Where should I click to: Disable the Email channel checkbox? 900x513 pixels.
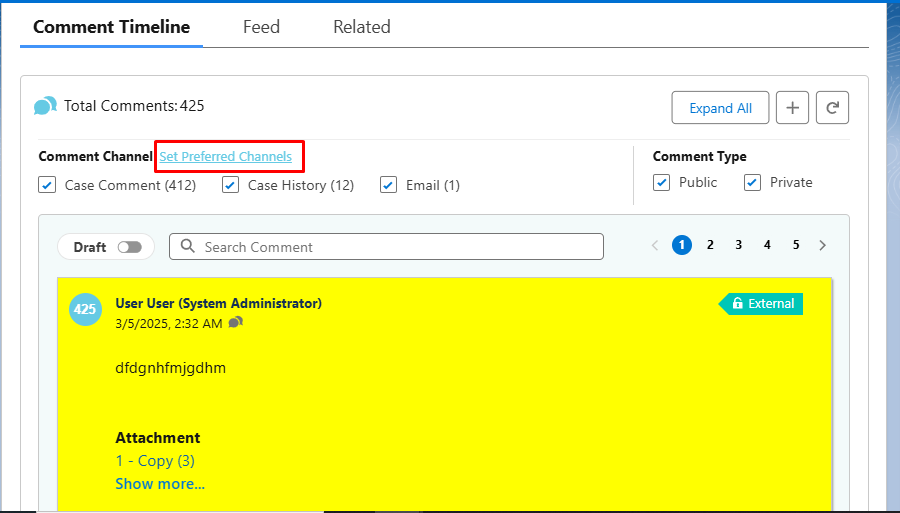tap(389, 185)
